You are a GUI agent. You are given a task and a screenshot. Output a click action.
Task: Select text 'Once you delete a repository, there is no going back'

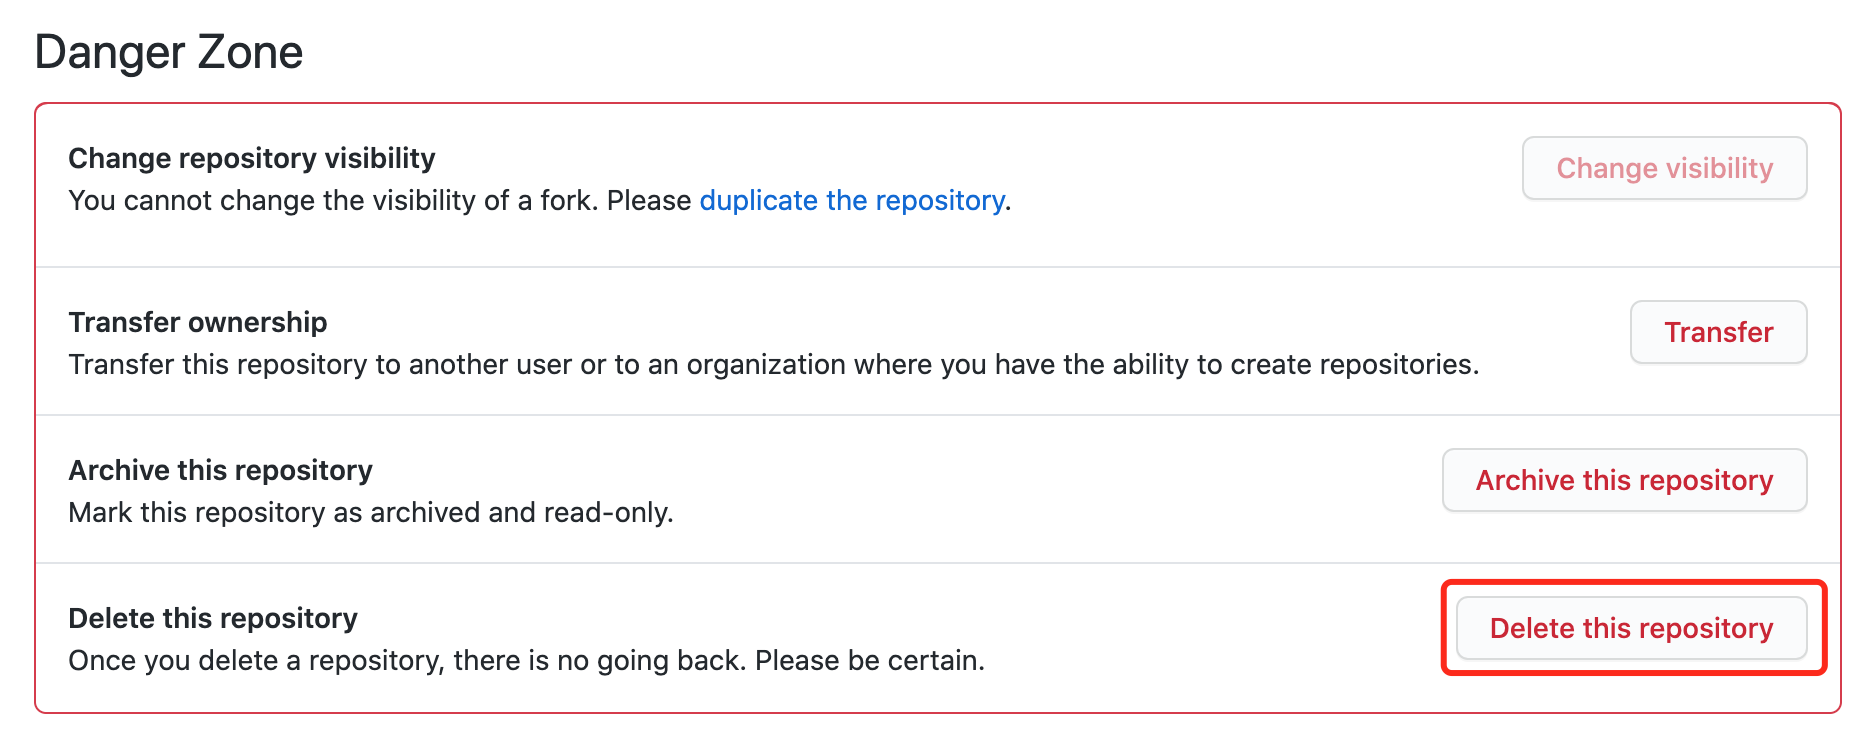(x=405, y=660)
